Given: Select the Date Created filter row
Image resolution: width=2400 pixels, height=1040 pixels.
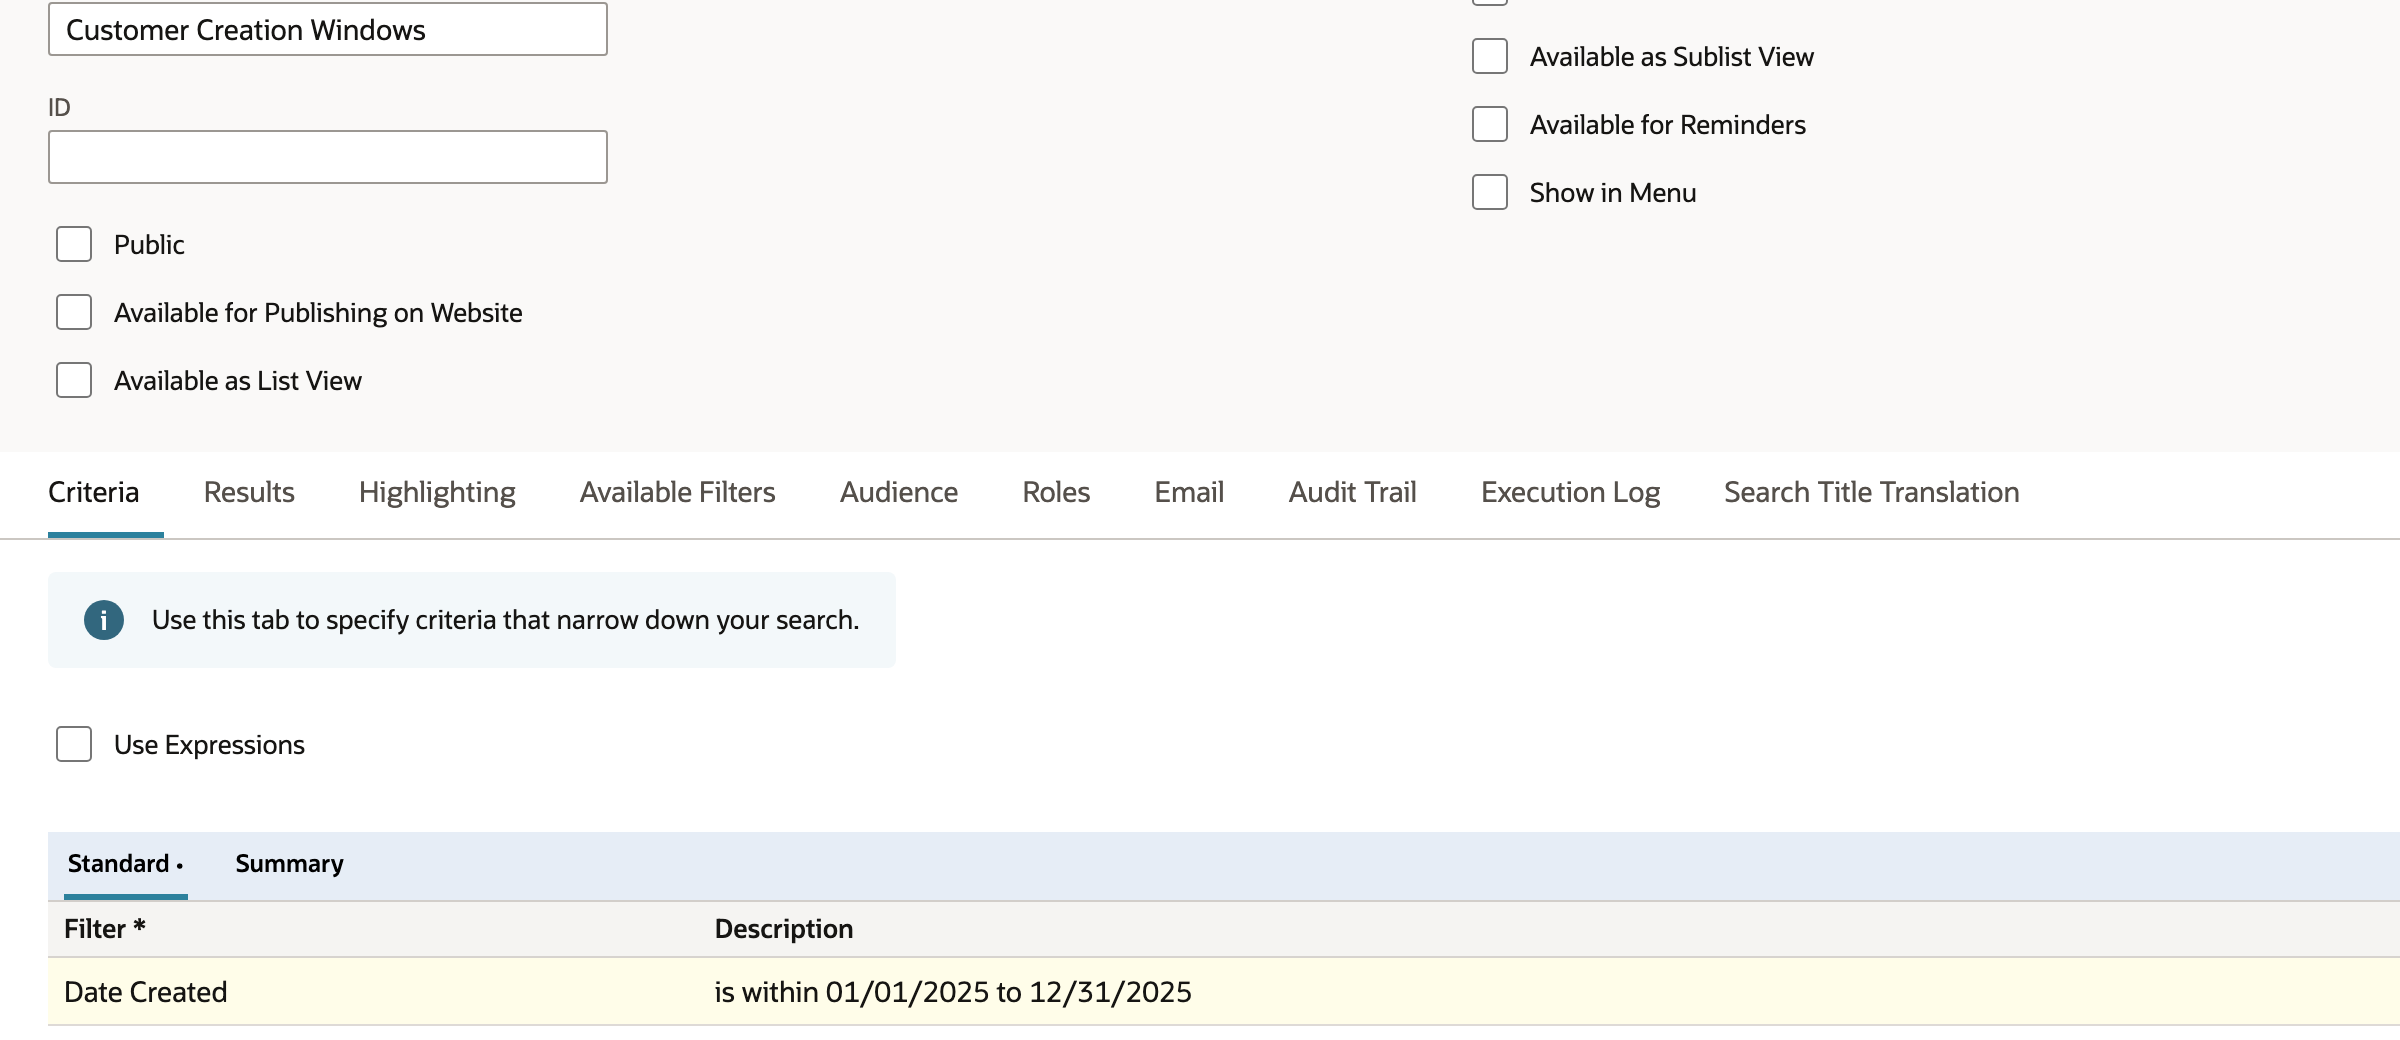Looking at the screenshot, I should tap(1224, 992).
